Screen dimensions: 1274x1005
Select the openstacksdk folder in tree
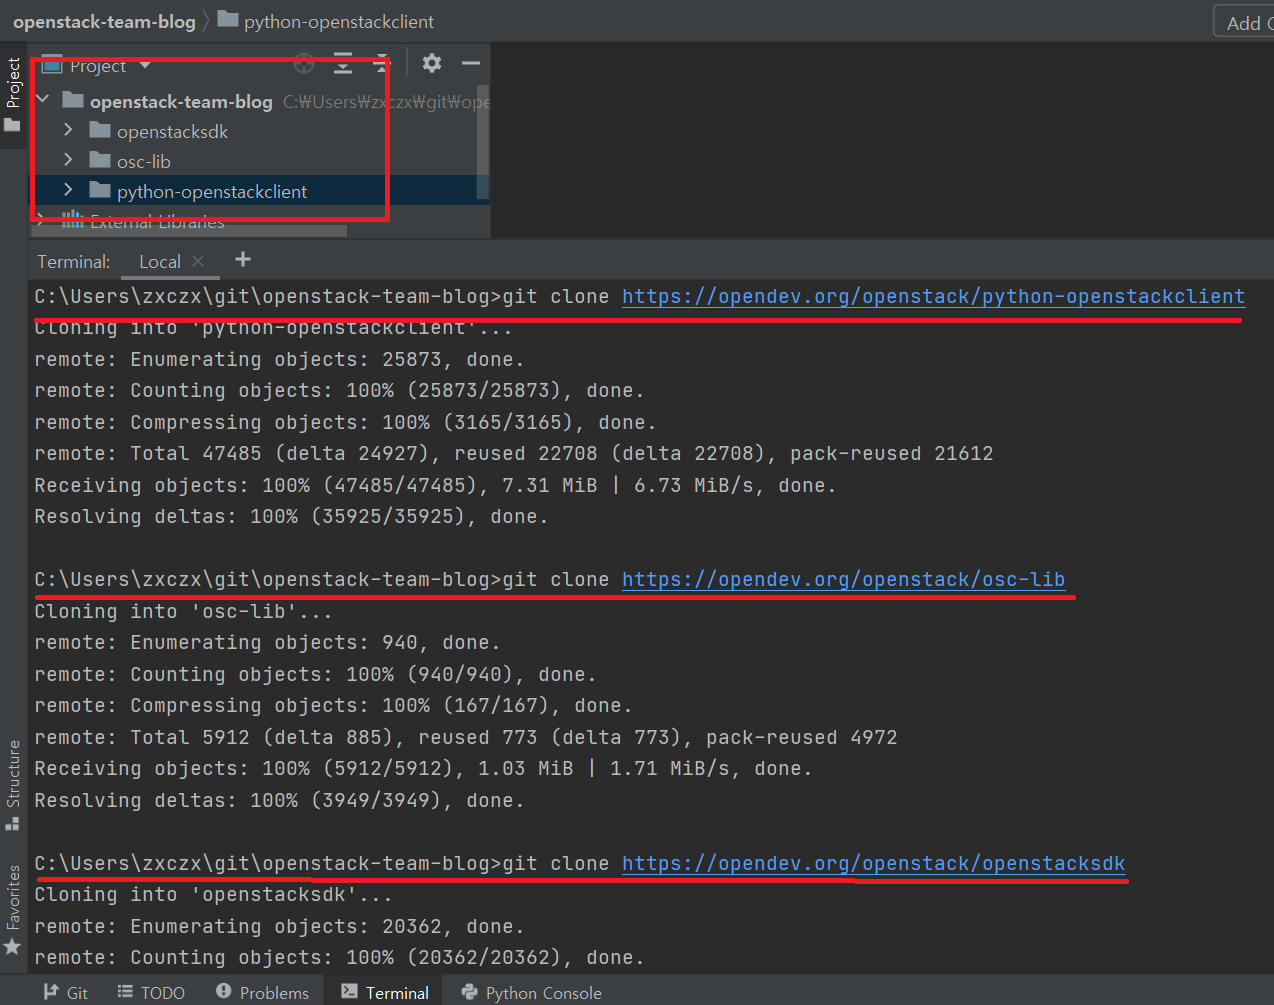click(172, 131)
